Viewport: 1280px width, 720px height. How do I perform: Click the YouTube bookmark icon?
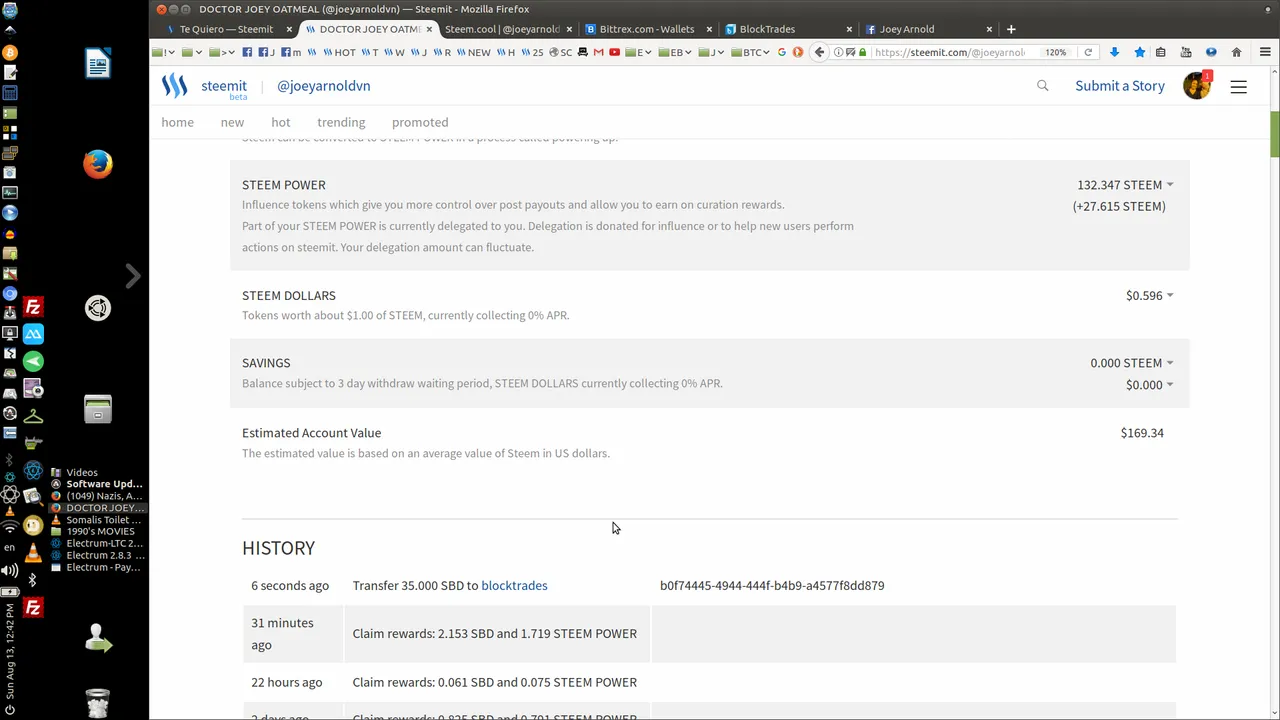tap(614, 52)
